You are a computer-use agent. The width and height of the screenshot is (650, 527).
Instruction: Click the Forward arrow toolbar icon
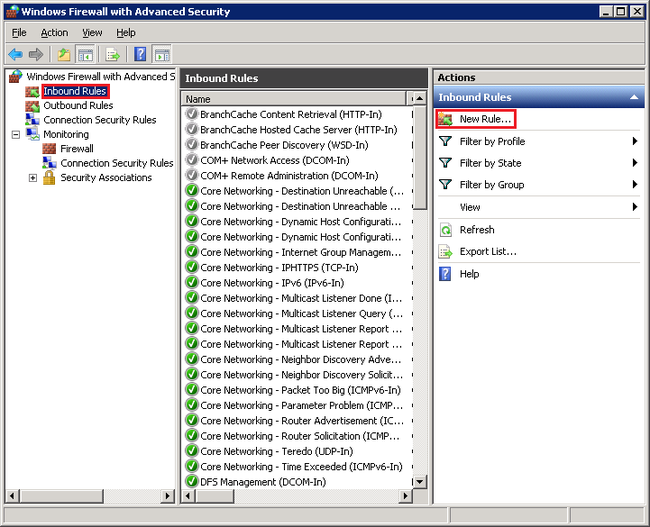[36, 54]
